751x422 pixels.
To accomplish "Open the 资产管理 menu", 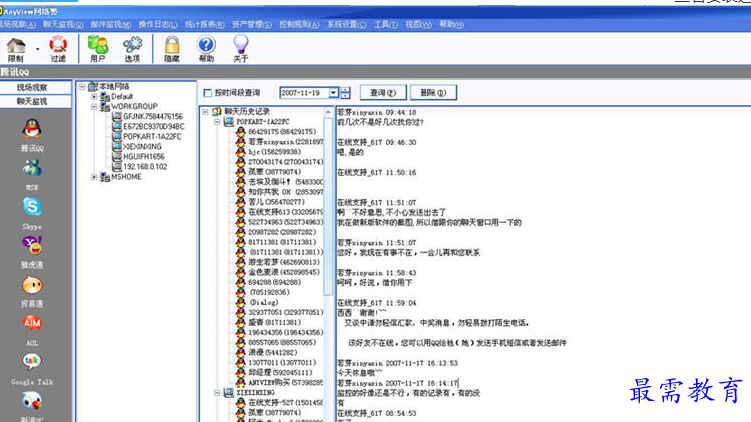I will coord(252,24).
